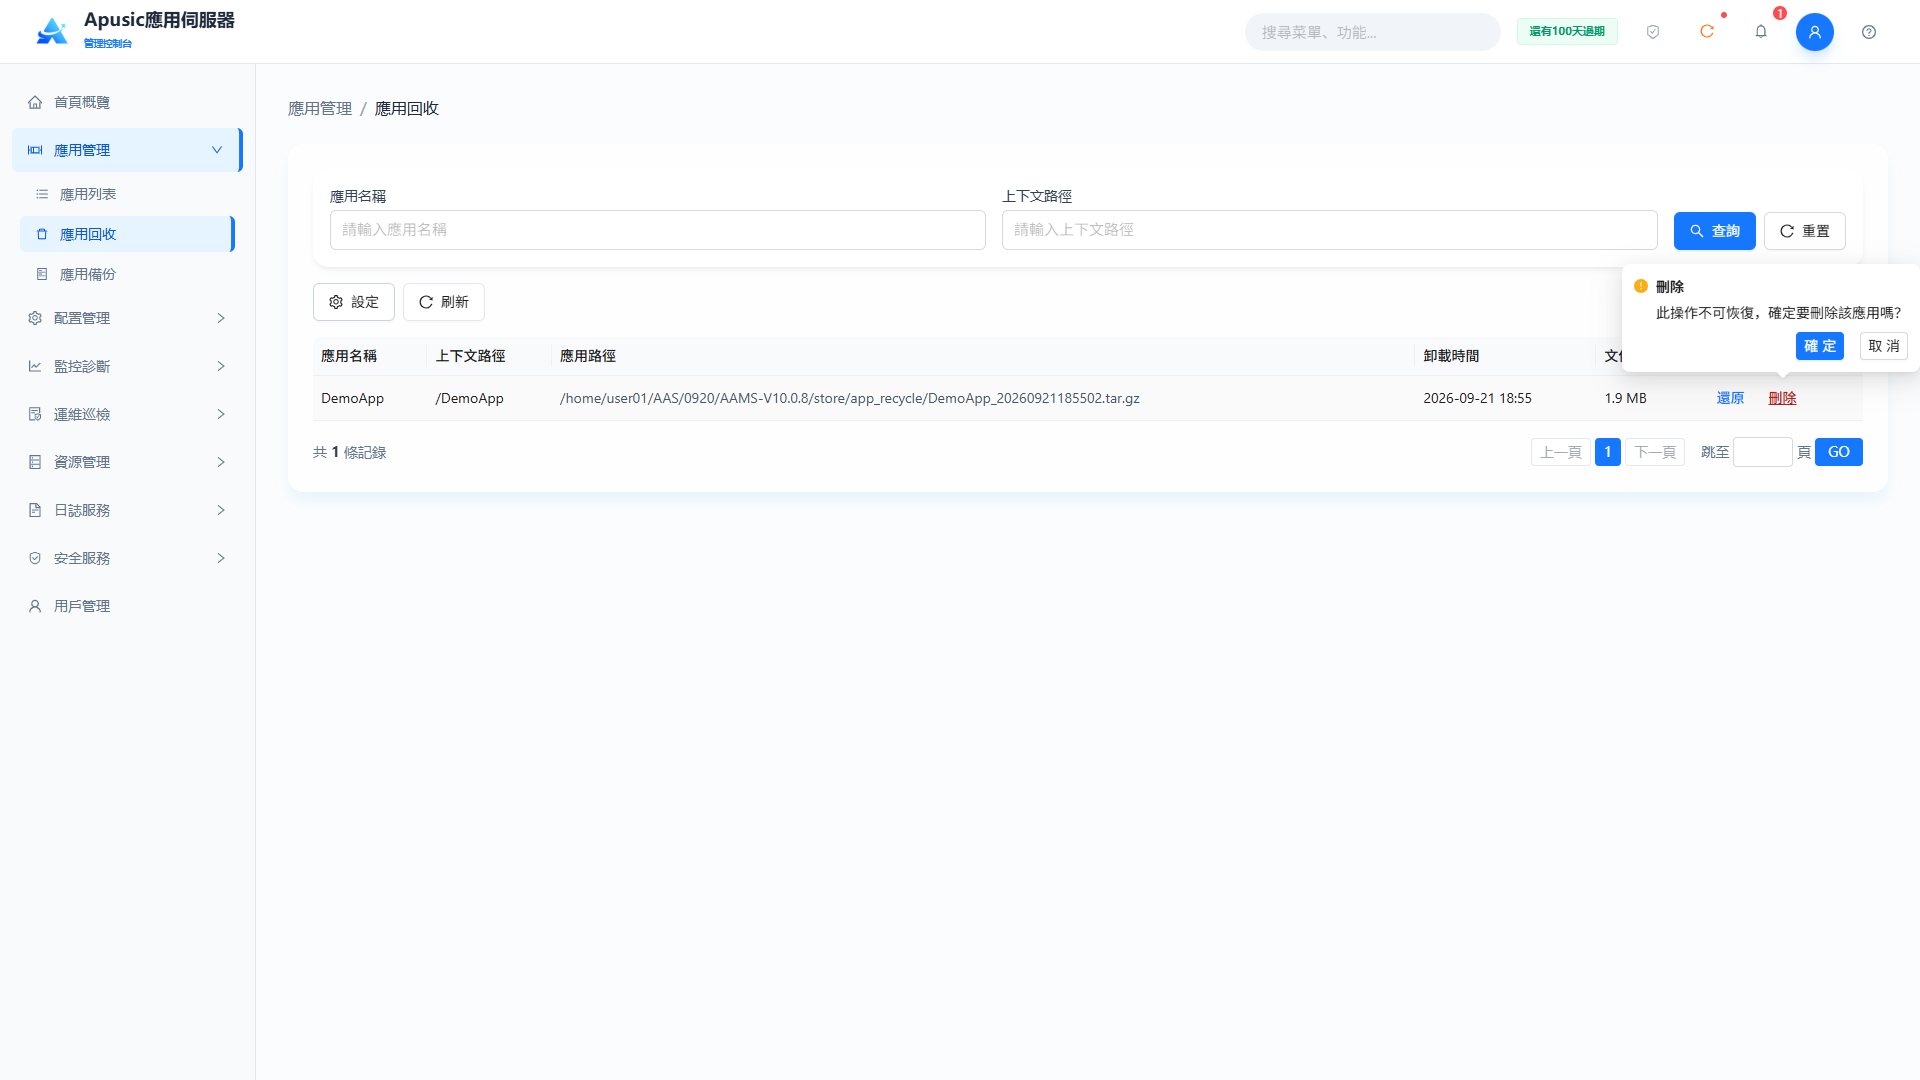The image size is (1920, 1080).
Task: Click the 用戶管理 person icon
Action: (35, 606)
